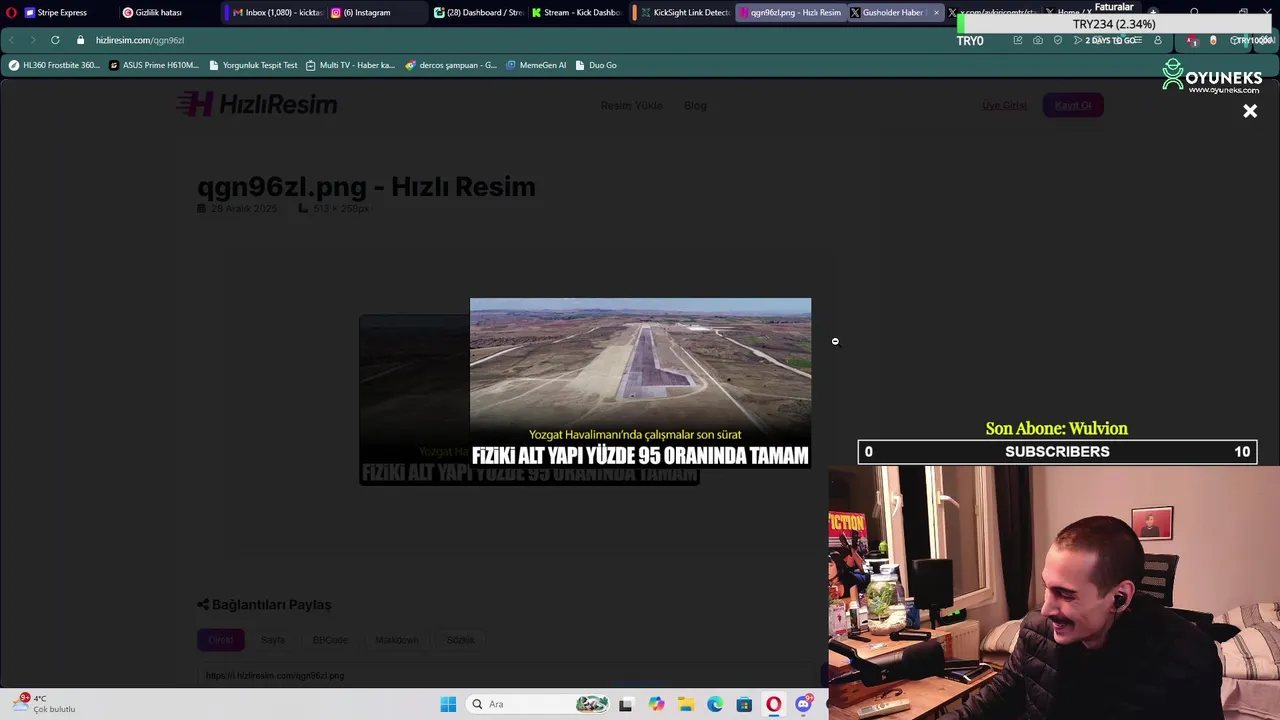
Task: Click the i.hizliresim.com direct link field
Action: pyautogui.click(x=510, y=676)
